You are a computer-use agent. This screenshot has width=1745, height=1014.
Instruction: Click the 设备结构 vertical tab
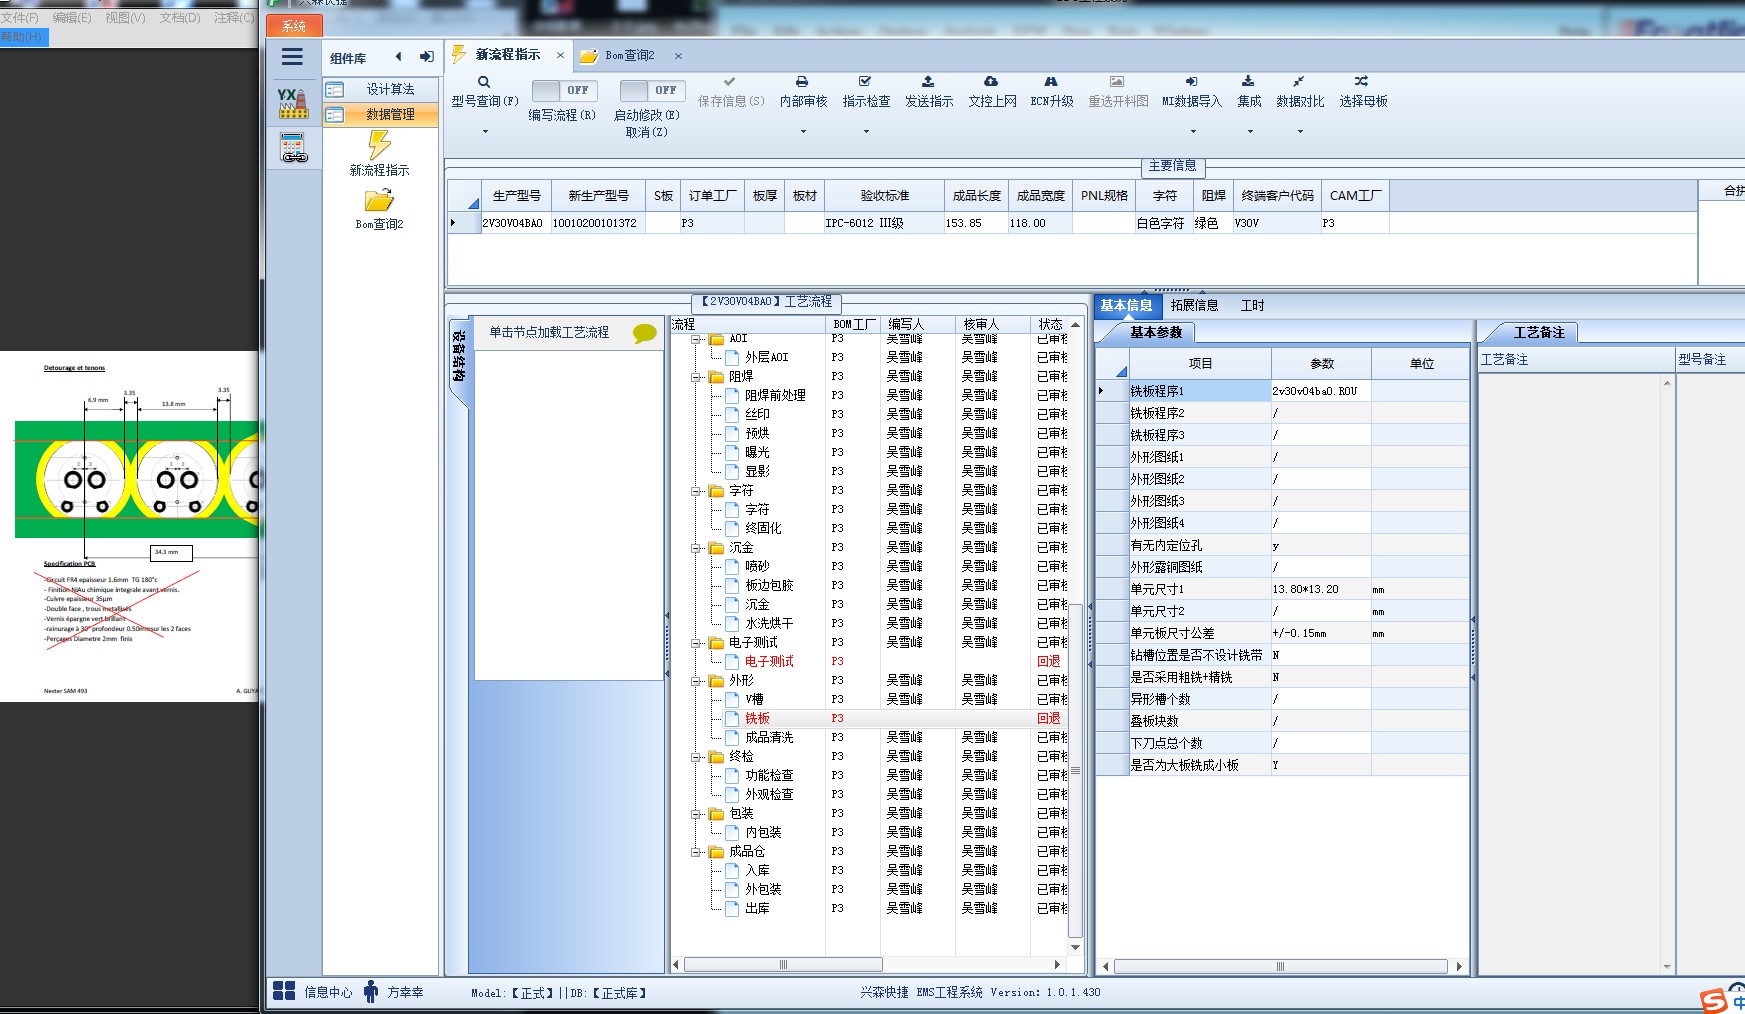pyautogui.click(x=459, y=357)
